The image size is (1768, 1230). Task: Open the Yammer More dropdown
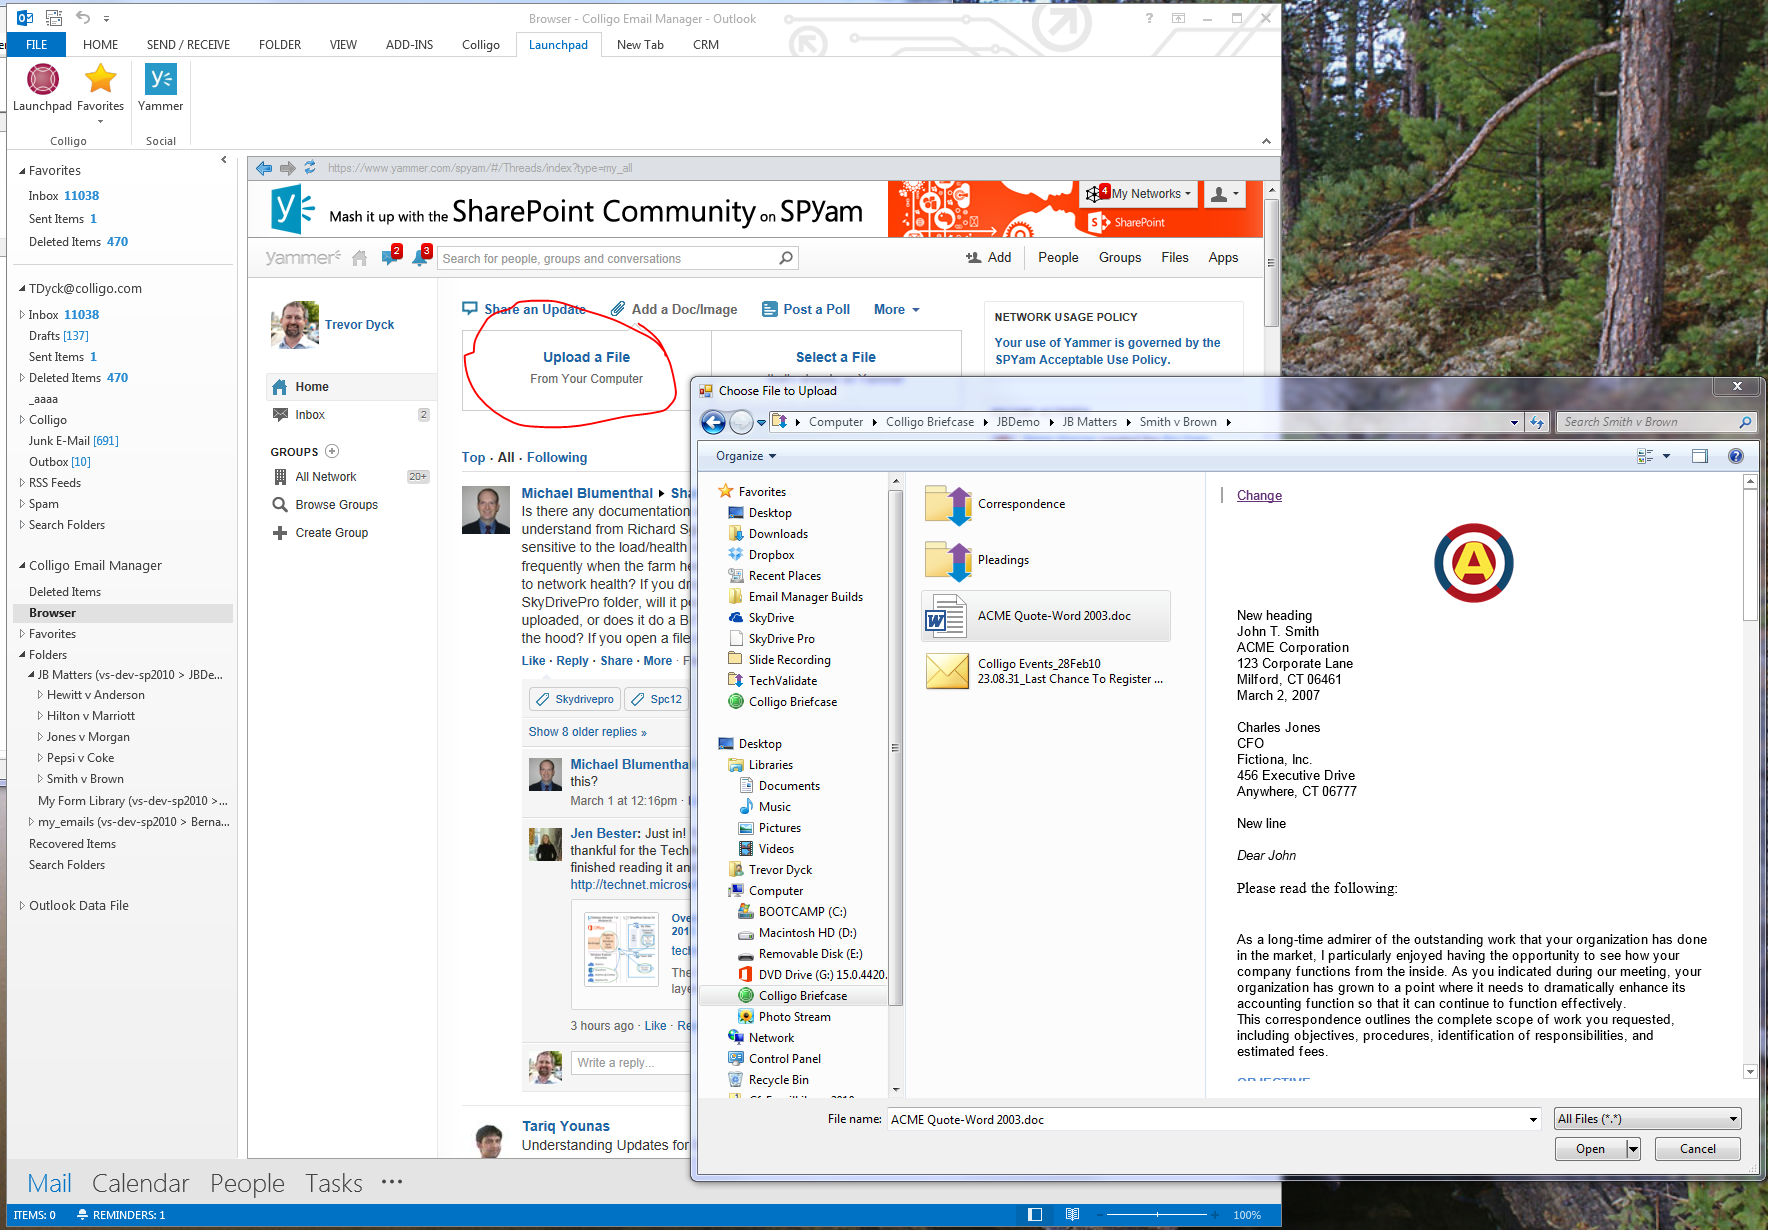tap(896, 310)
